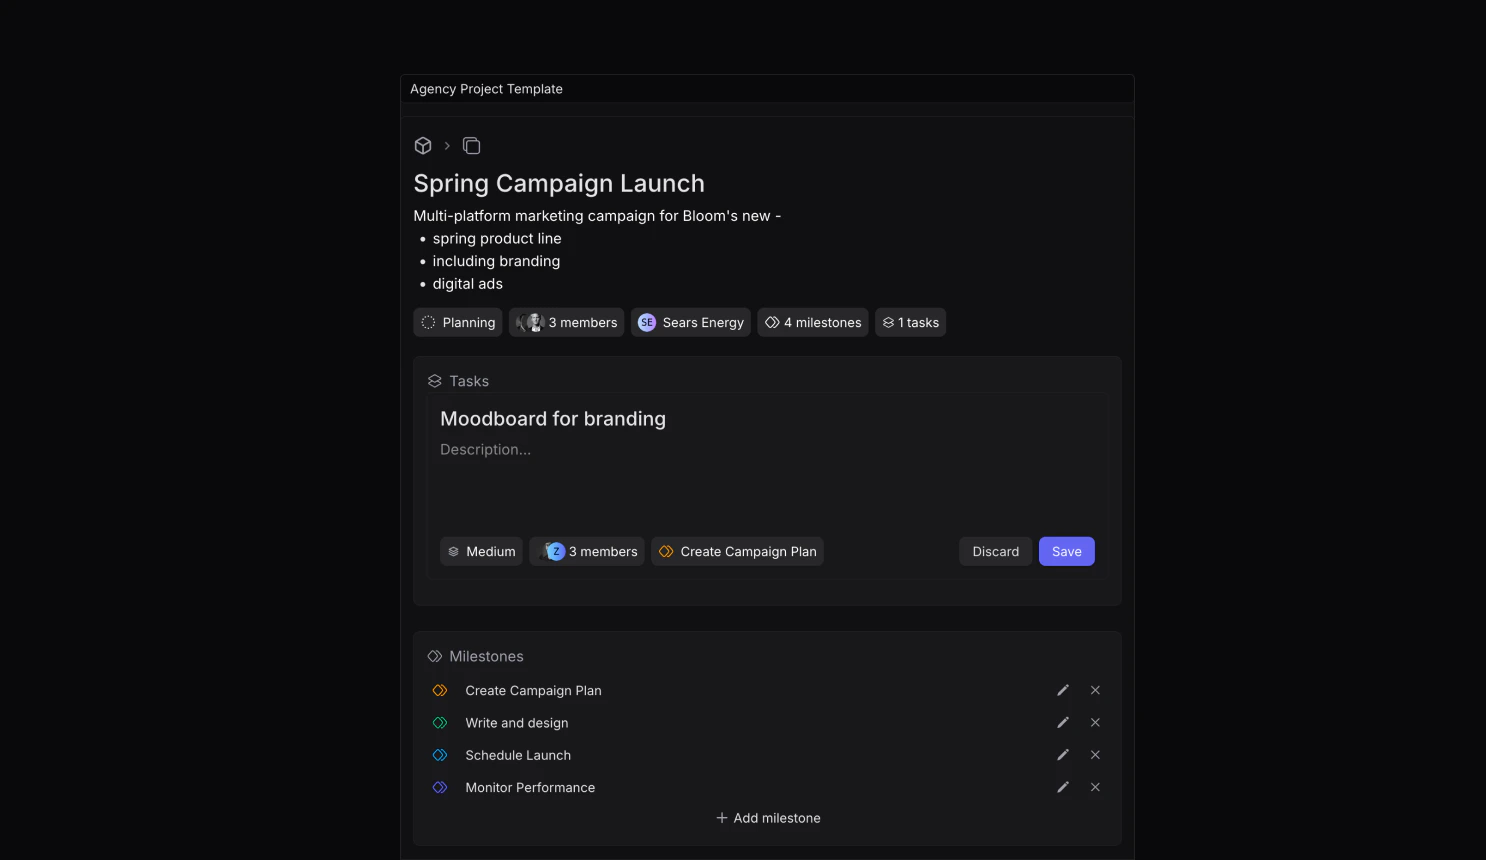Click the avatar stack in the 3 members badge
This screenshot has width=1486, height=860.
point(530,322)
